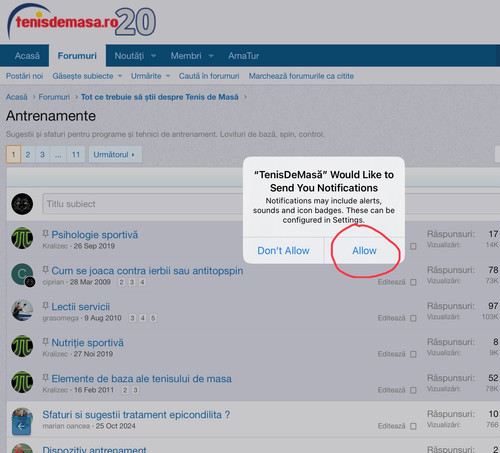Select the Lectii servicii thread checkbox
The height and width of the screenshot is (453, 500).
(413, 318)
